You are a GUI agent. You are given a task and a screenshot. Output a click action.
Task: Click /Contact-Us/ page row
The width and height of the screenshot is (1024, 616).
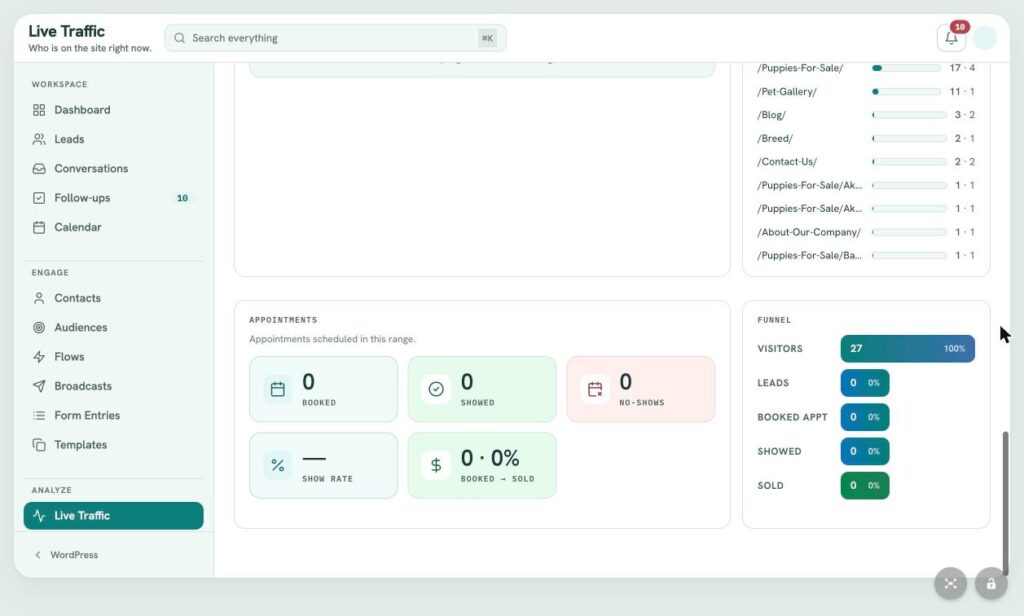pyautogui.click(x=866, y=161)
